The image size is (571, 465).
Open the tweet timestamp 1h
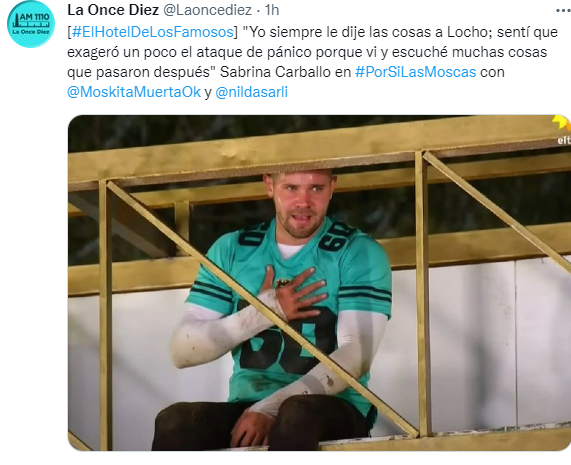(x=272, y=10)
